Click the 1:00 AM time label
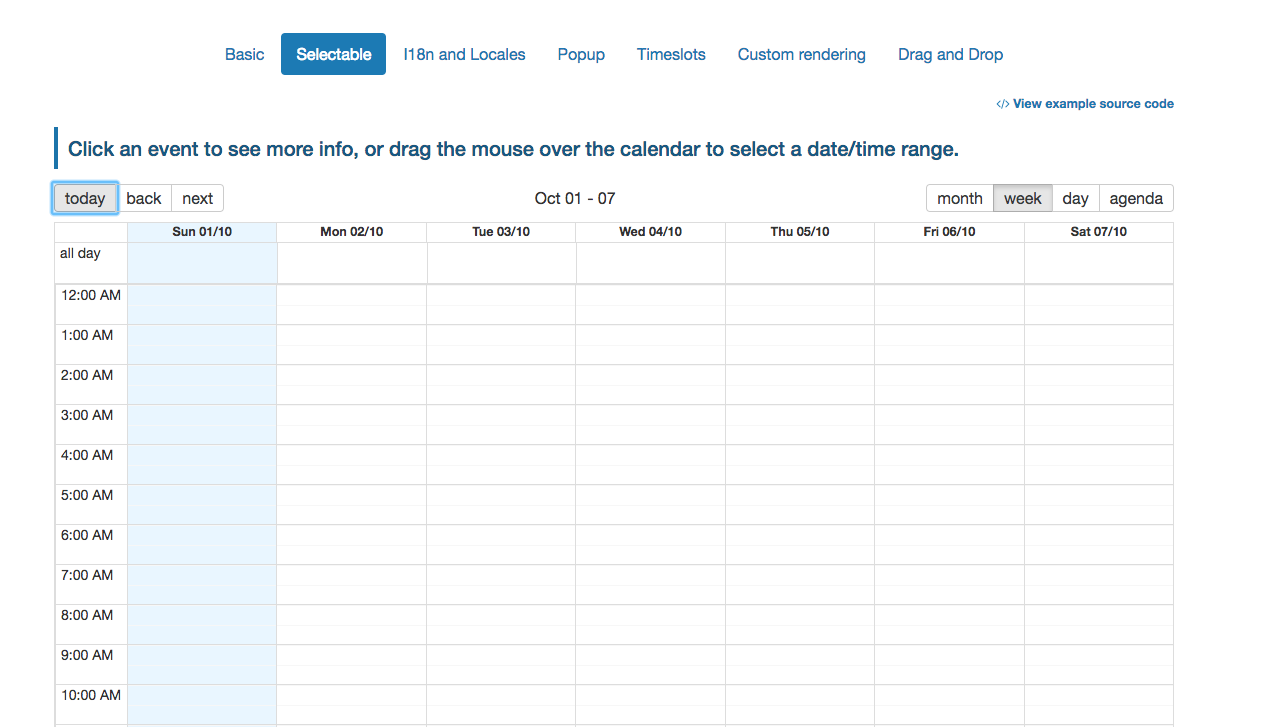This screenshot has width=1275, height=727. point(88,335)
